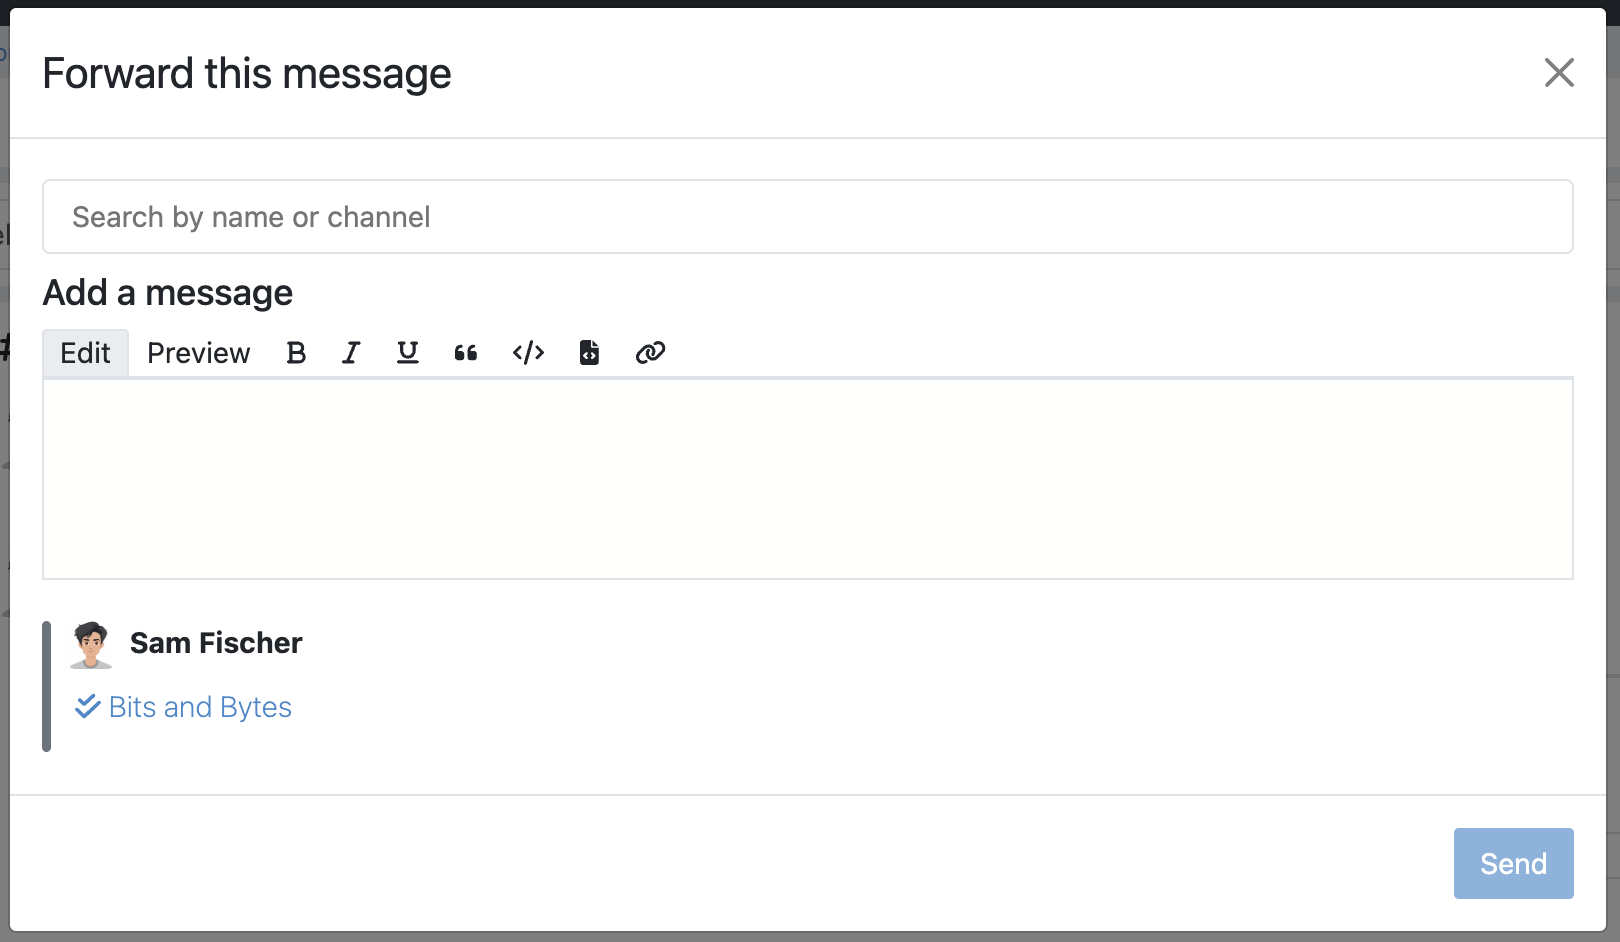Click the Add a message heading

tap(167, 292)
